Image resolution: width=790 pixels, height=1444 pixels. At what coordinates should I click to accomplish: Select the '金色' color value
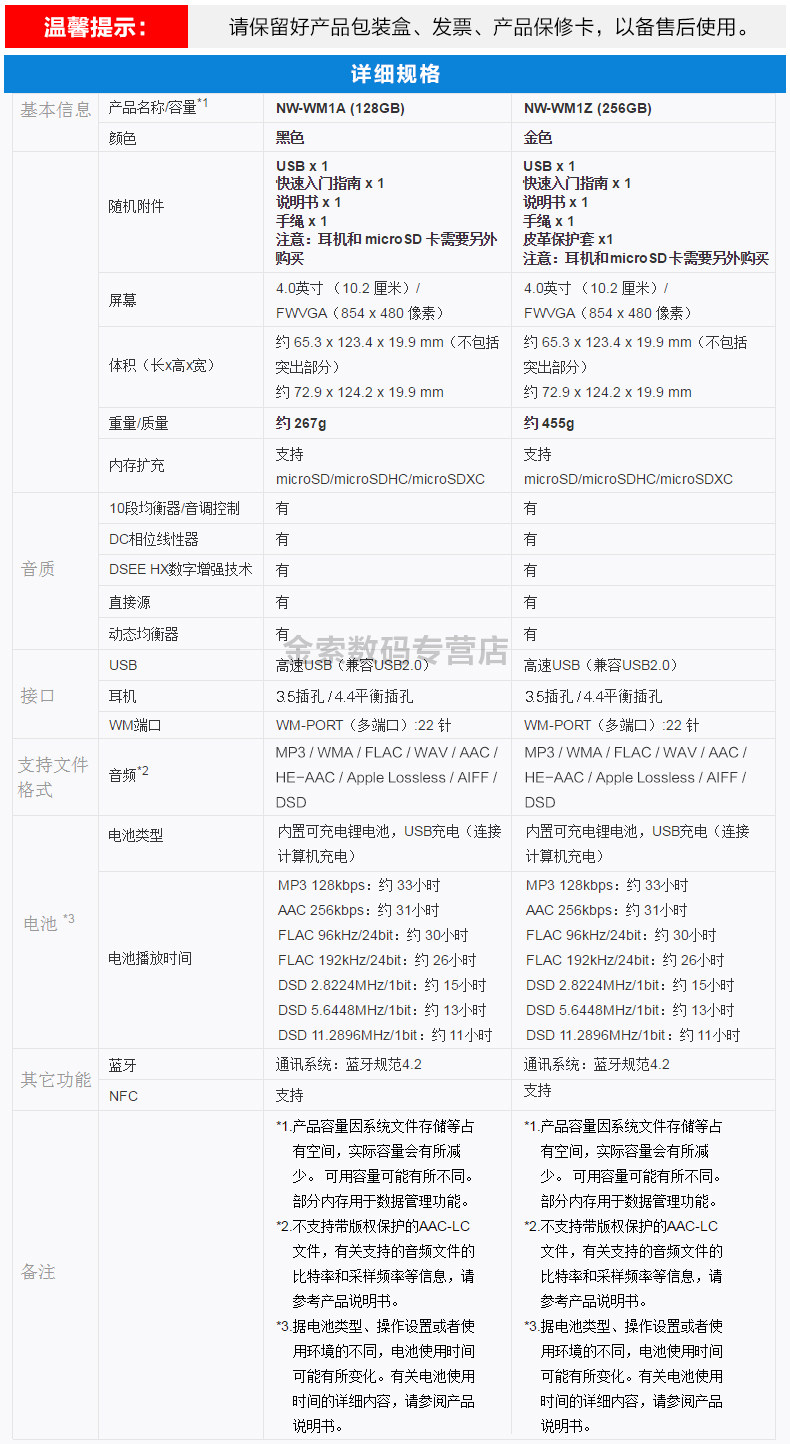tap(538, 138)
